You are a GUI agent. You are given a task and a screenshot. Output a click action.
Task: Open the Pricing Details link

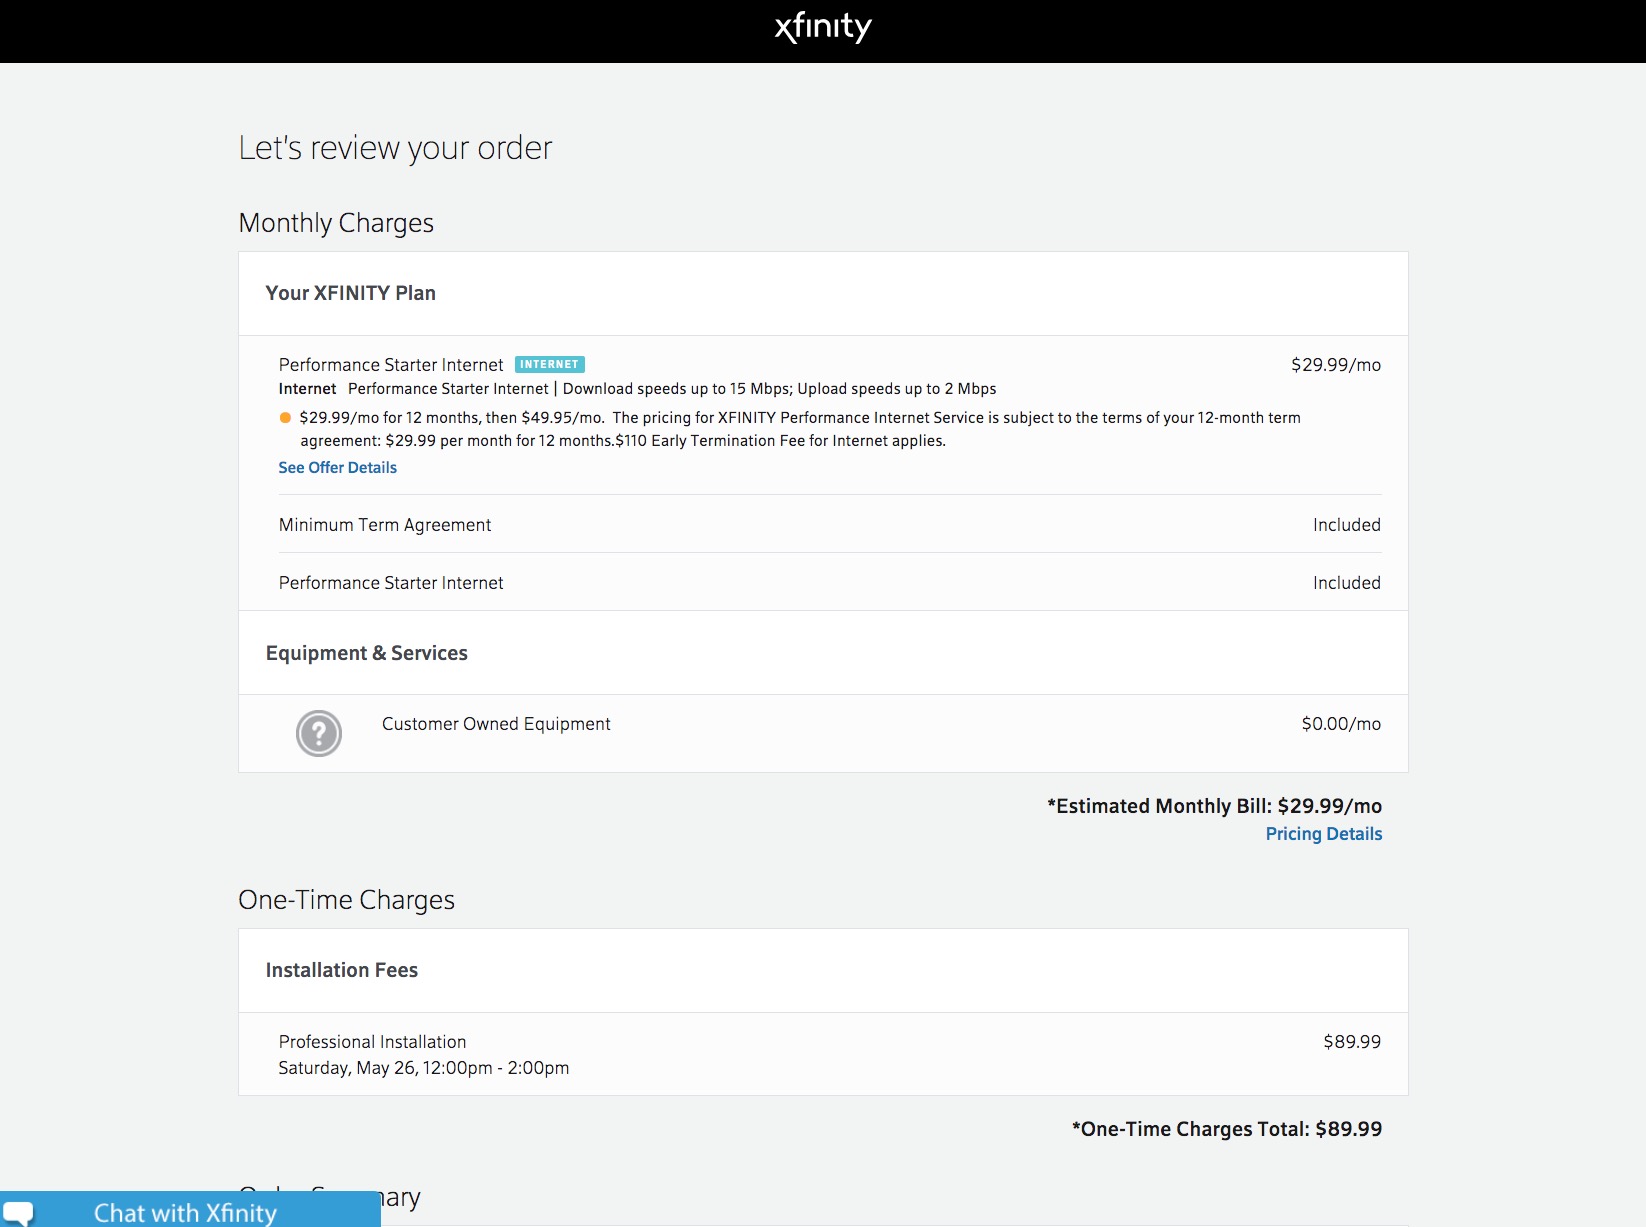(x=1323, y=834)
